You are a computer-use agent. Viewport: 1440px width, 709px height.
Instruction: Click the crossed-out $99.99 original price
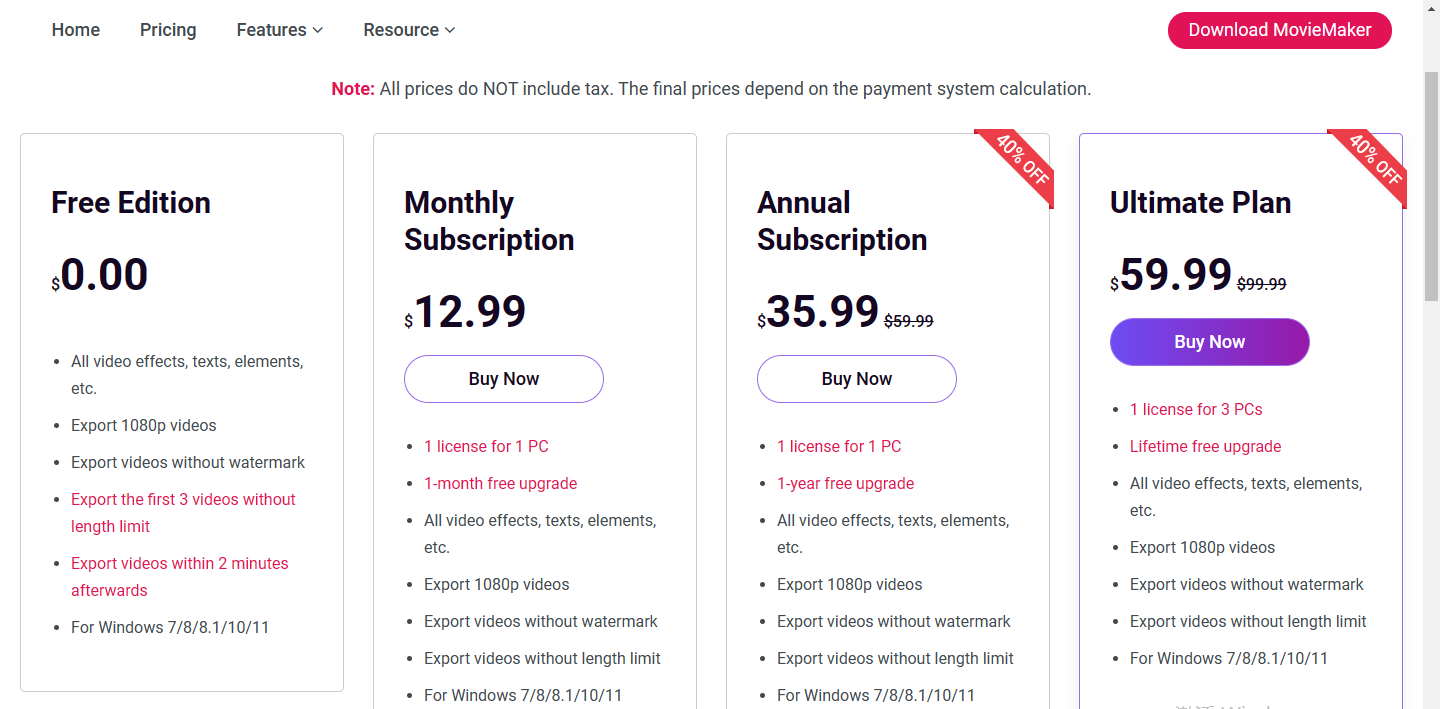tap(1262, 284)
